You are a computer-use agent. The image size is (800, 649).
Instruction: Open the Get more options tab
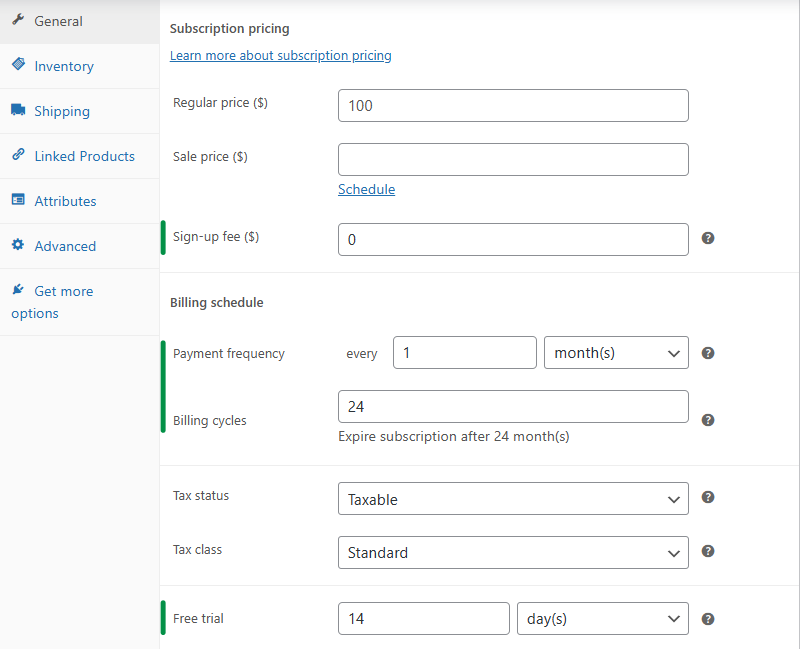tap(63, 291)
